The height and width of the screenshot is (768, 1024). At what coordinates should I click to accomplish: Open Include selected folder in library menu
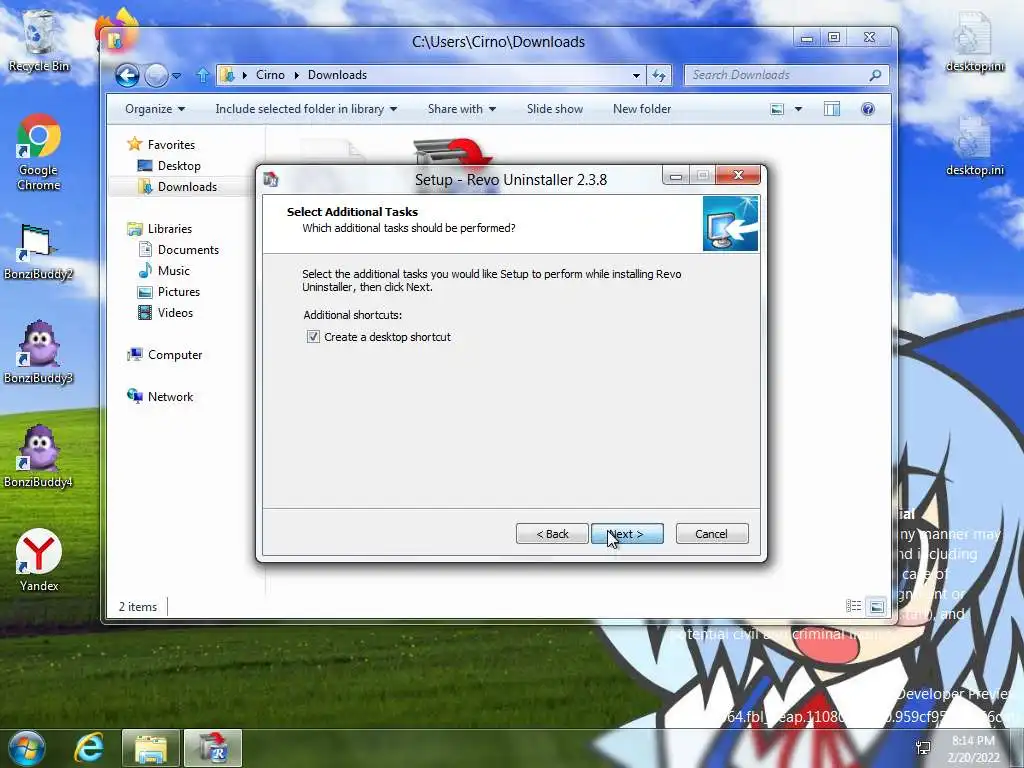click(x=306, y=109)
